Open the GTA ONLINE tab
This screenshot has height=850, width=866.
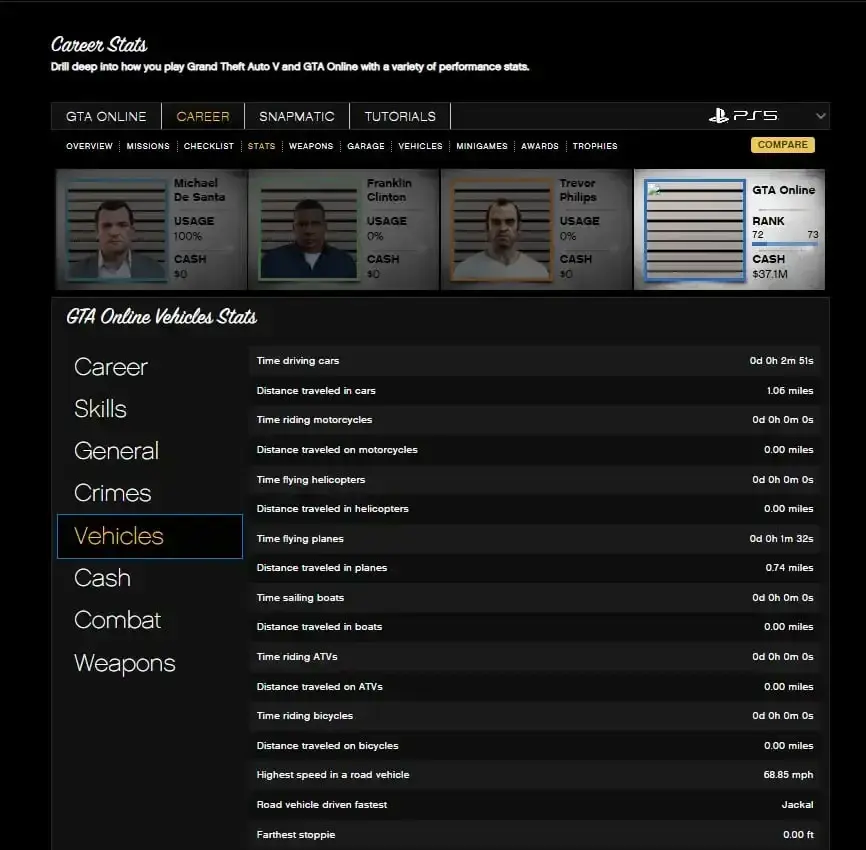click(x=106, y=117)
